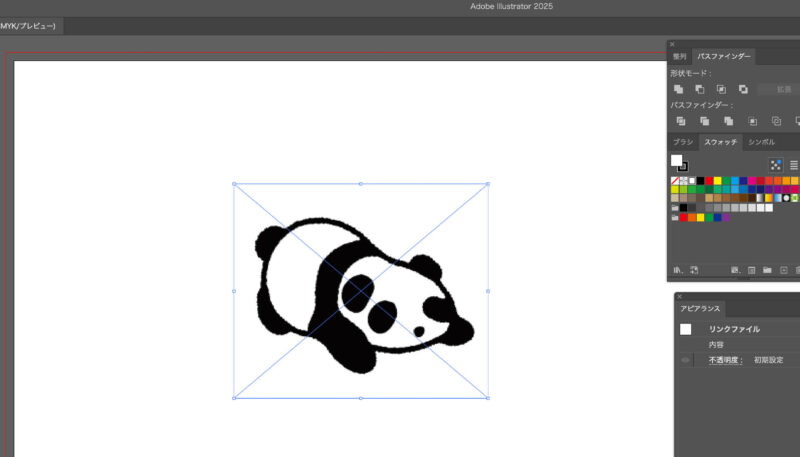
Task: Open the Swatch Libraries menu icon
Action: 678,270
